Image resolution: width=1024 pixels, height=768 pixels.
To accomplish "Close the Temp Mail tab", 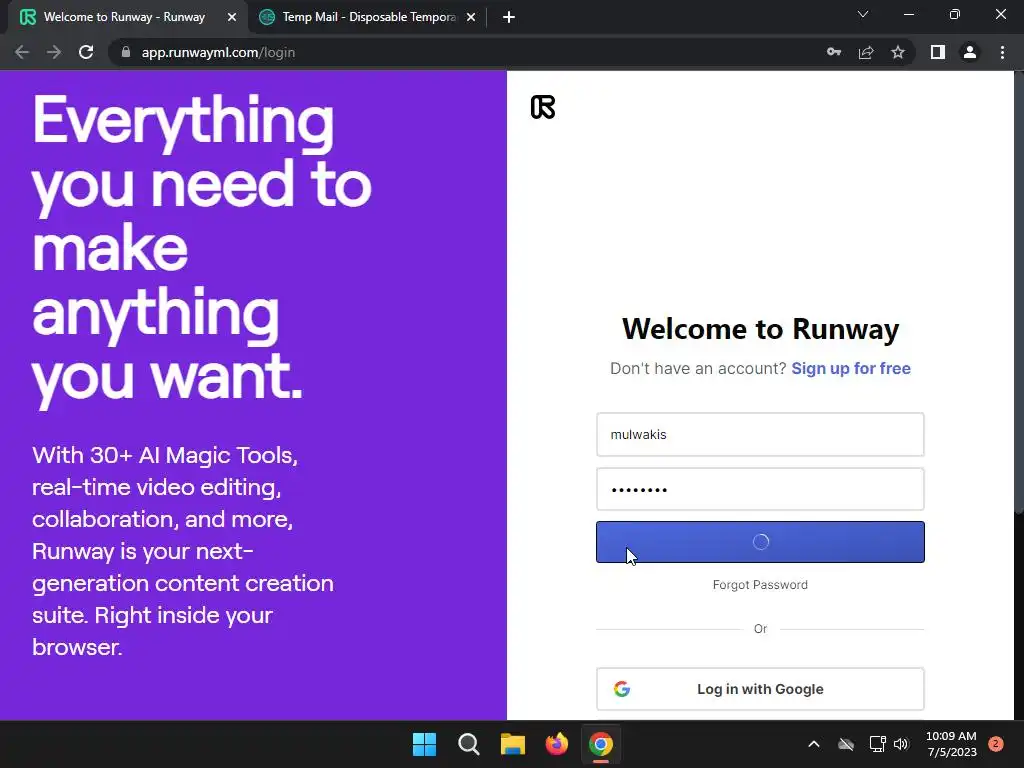I will click(471, 17).
